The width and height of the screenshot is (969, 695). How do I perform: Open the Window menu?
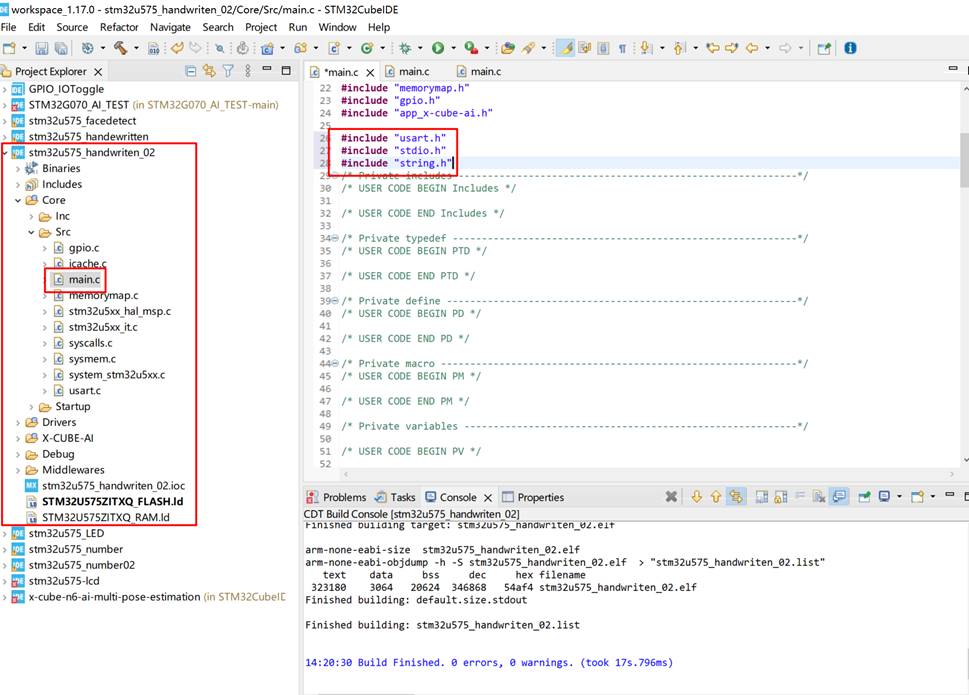337,27
